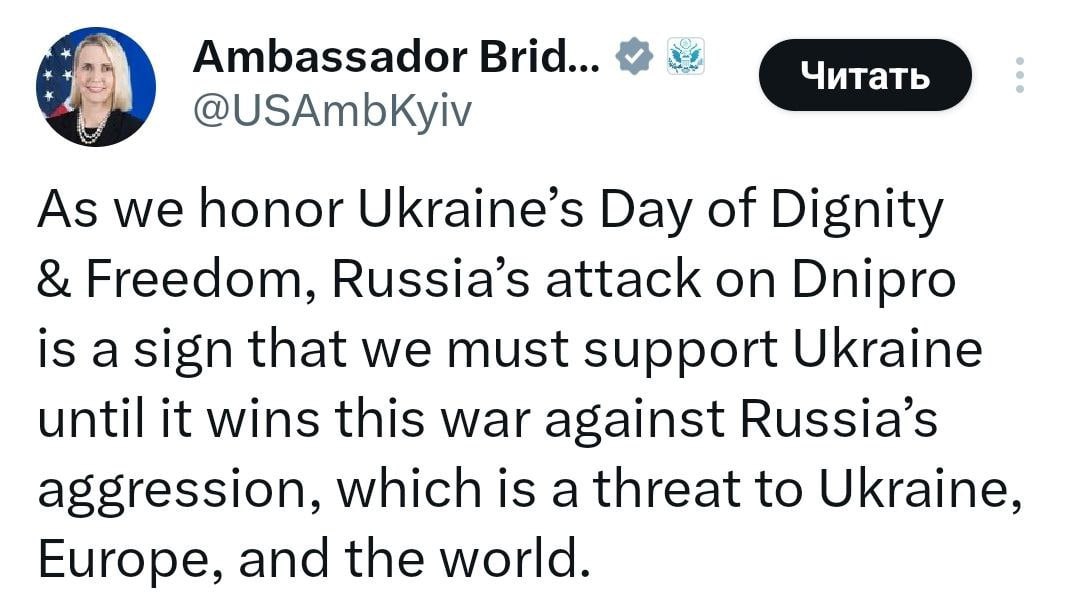The image size is (1080, 609).
Task: Click the US government seal affiliation badge
Action: tap(686, 56)
